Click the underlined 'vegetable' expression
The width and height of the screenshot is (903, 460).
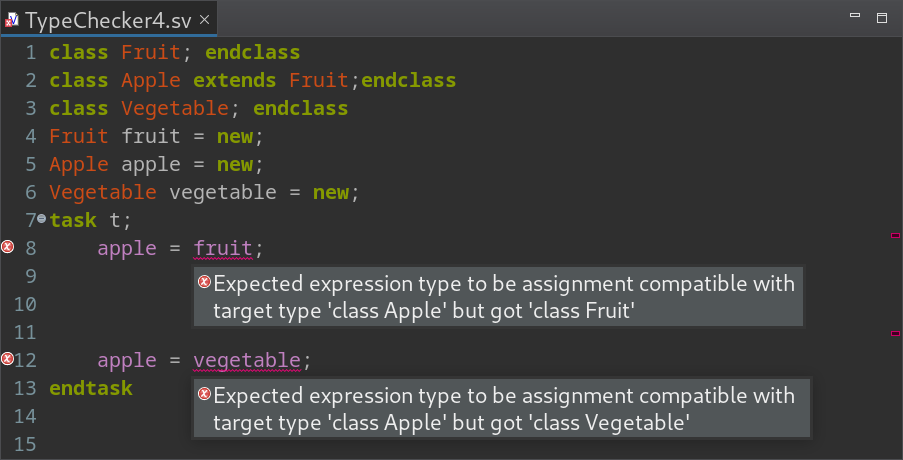coord(247,360)
